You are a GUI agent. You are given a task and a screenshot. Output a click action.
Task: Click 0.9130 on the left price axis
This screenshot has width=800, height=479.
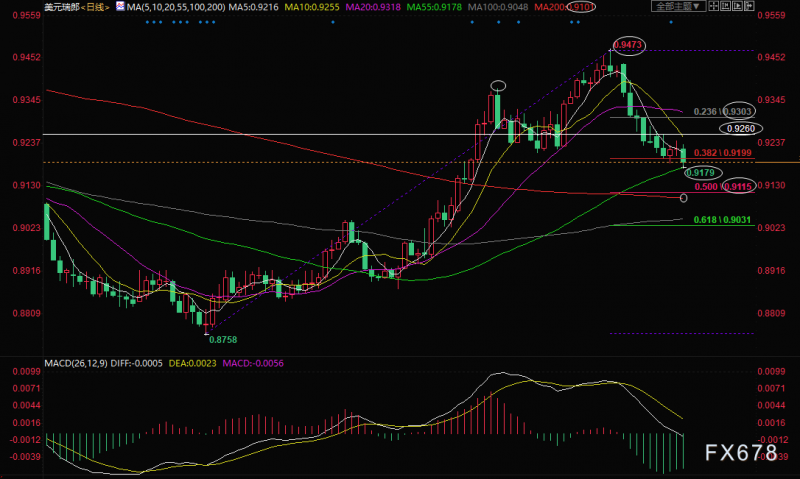(27, 185)
